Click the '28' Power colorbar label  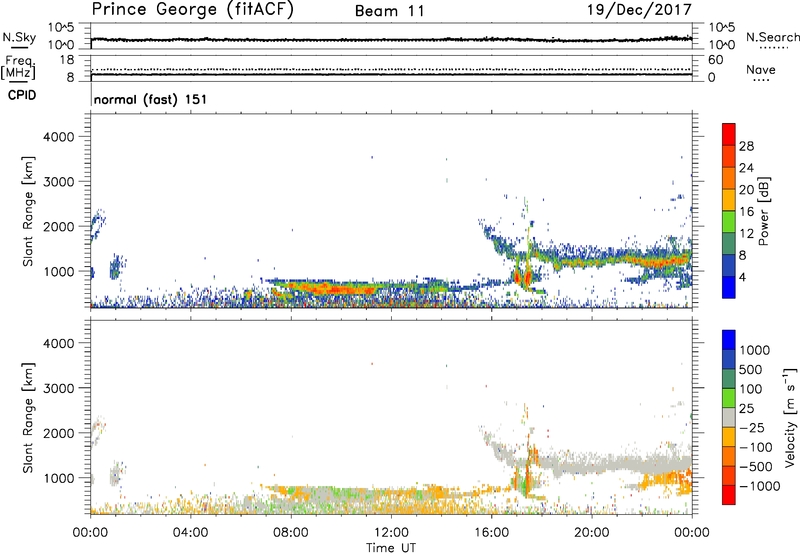(x=746, y=146)
